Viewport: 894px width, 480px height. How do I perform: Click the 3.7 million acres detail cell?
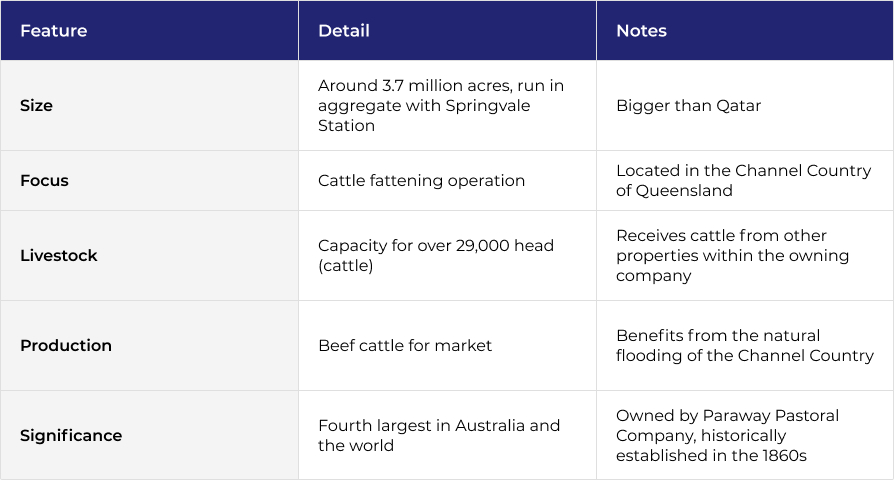[x=441, y=105]
